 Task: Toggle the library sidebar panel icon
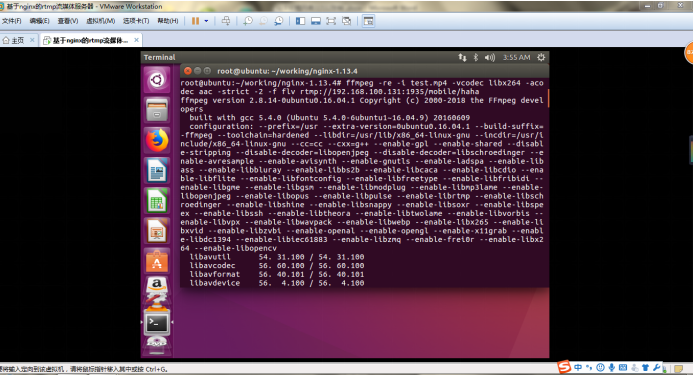coord(301,21)
